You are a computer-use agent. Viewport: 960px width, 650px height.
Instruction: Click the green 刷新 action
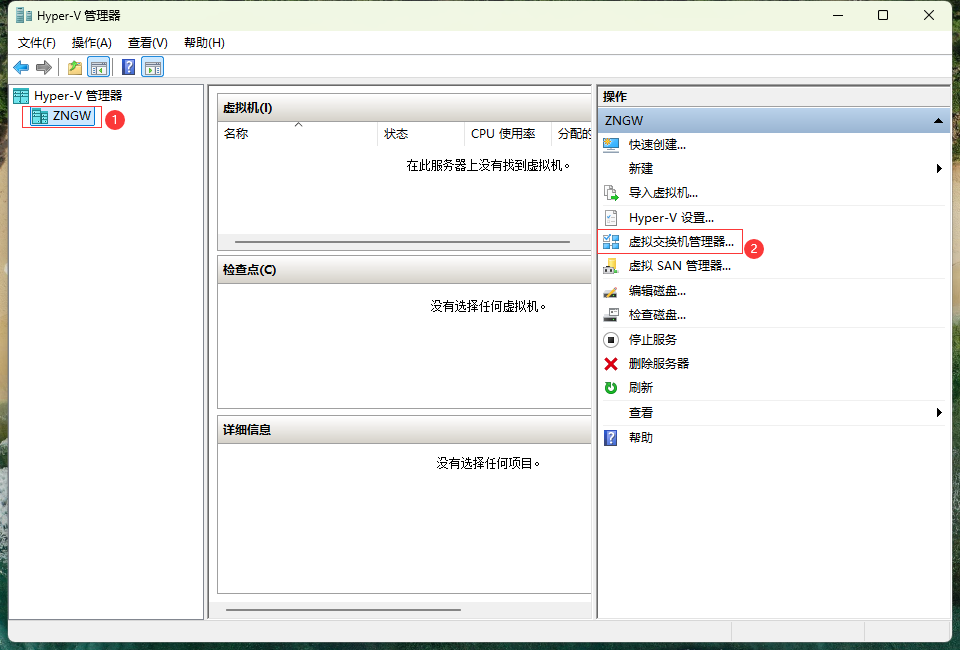(640, 388)
